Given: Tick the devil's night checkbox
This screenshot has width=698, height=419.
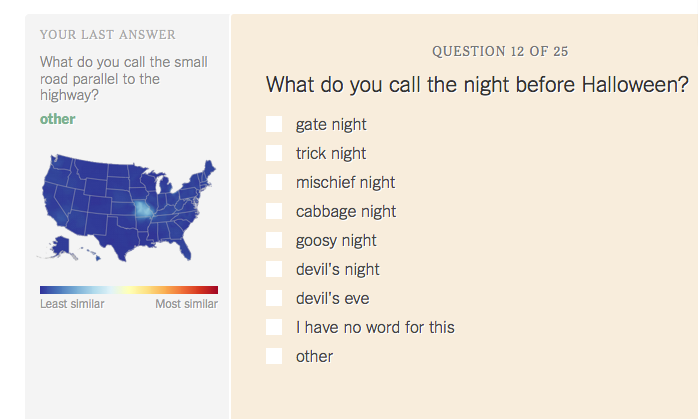Looking at the screenshot, I should tap(274, 269).
